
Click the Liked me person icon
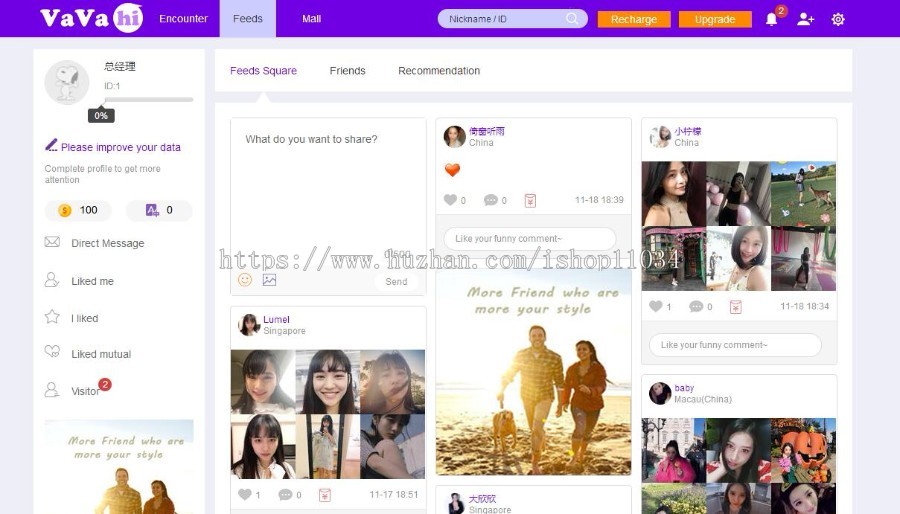click(x=52, y=280)
